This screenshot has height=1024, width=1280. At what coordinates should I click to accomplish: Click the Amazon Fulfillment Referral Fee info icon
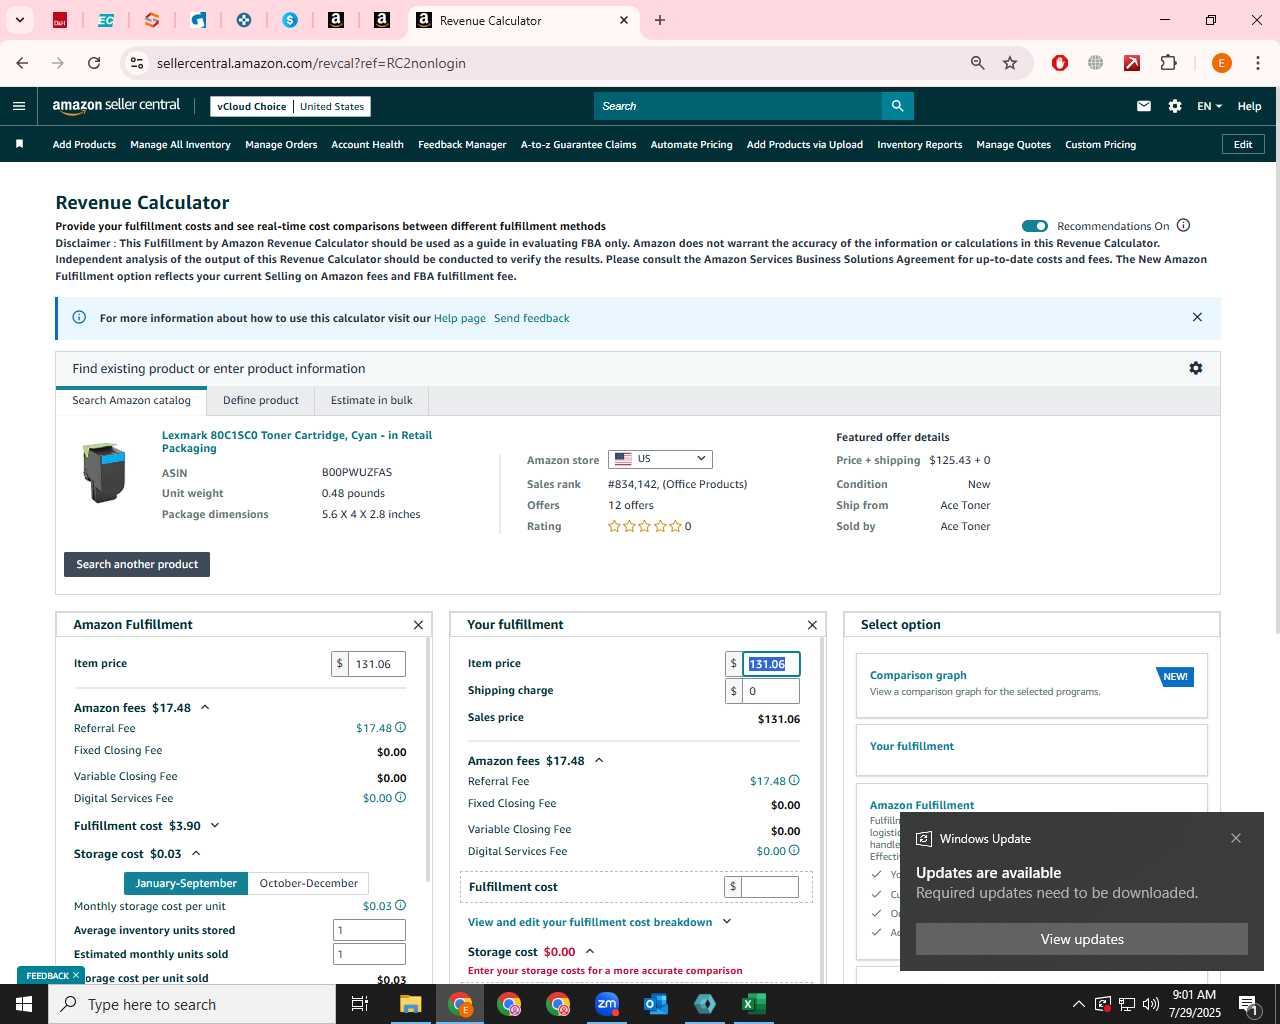[x=401, y=727]
